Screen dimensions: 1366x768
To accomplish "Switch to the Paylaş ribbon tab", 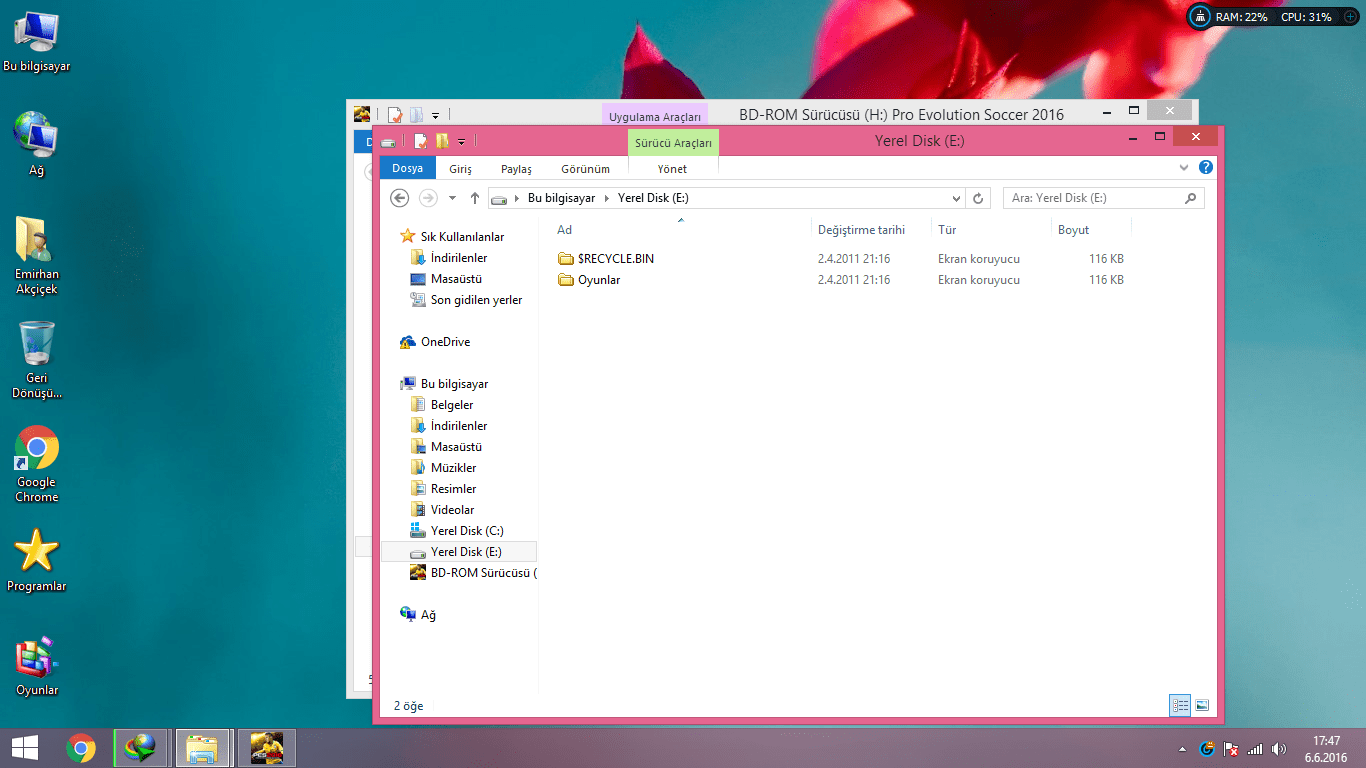I will coord(516,169).
